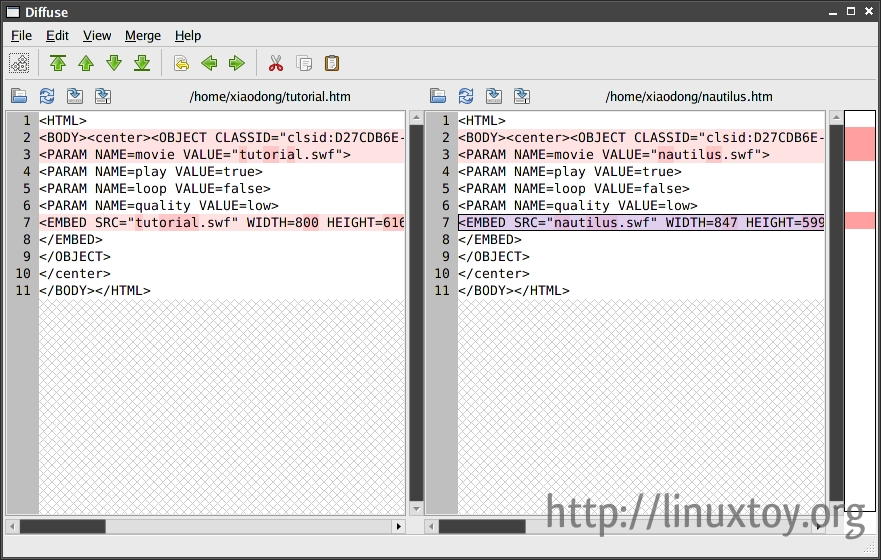Click the left pane horizontal scrollbar thumb

[x=62, y=526]
